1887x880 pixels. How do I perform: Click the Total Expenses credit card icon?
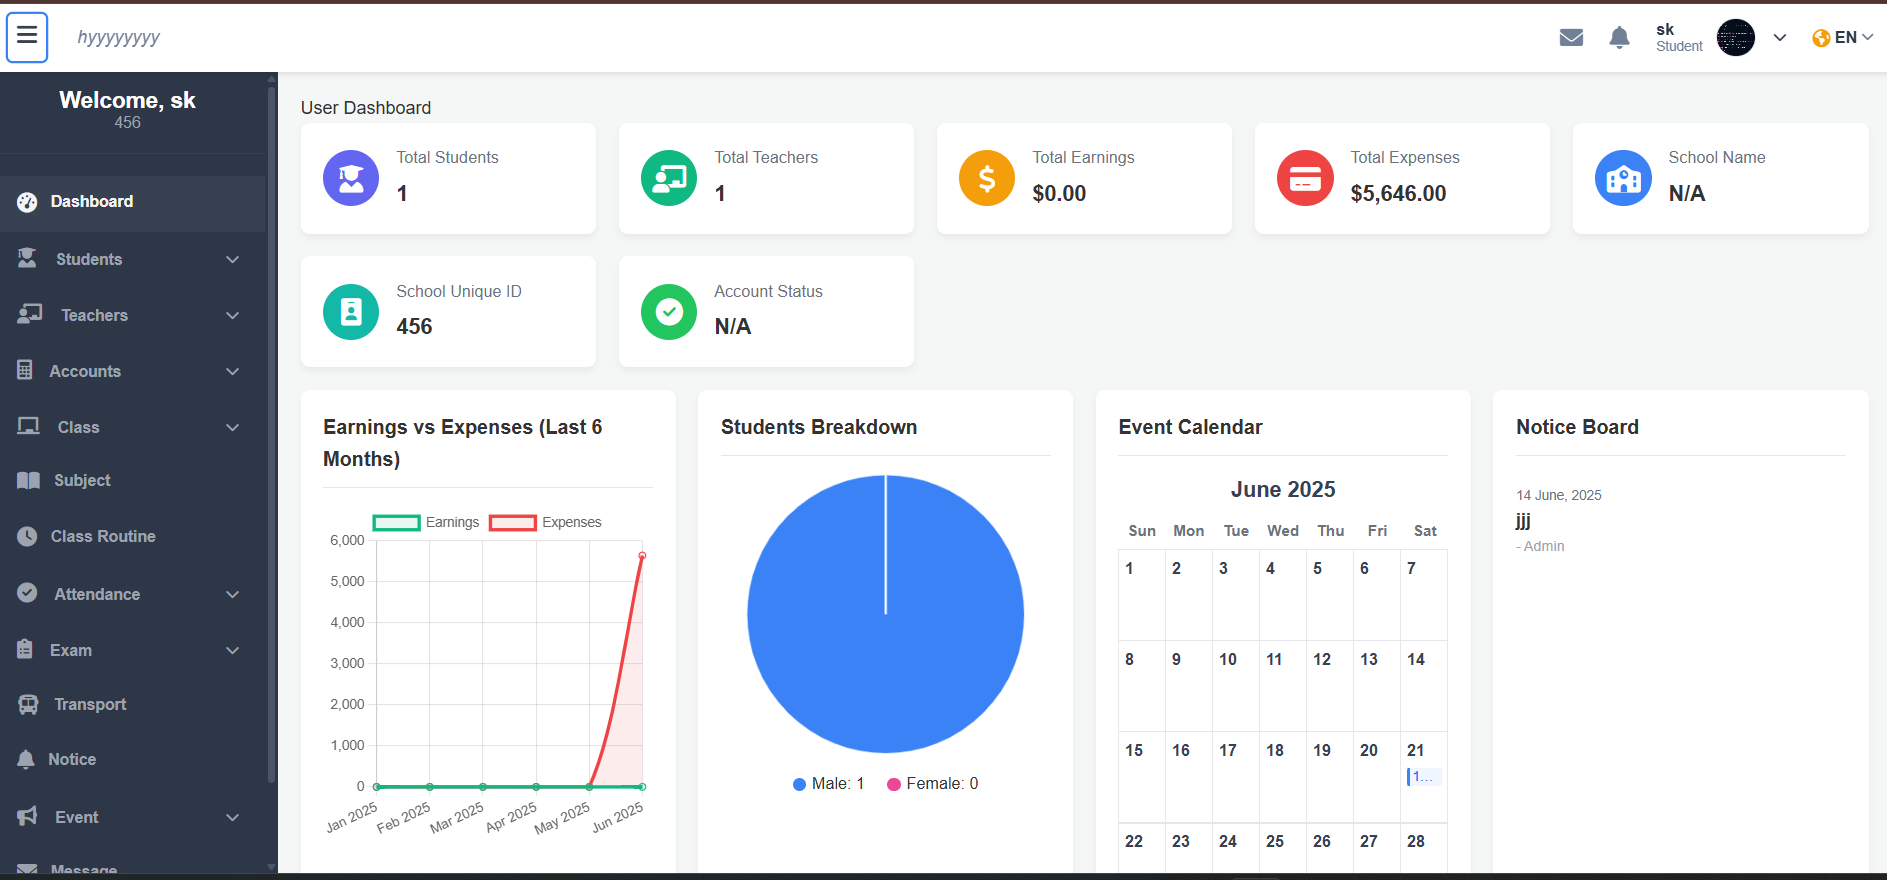click(x=1305, y=178)
